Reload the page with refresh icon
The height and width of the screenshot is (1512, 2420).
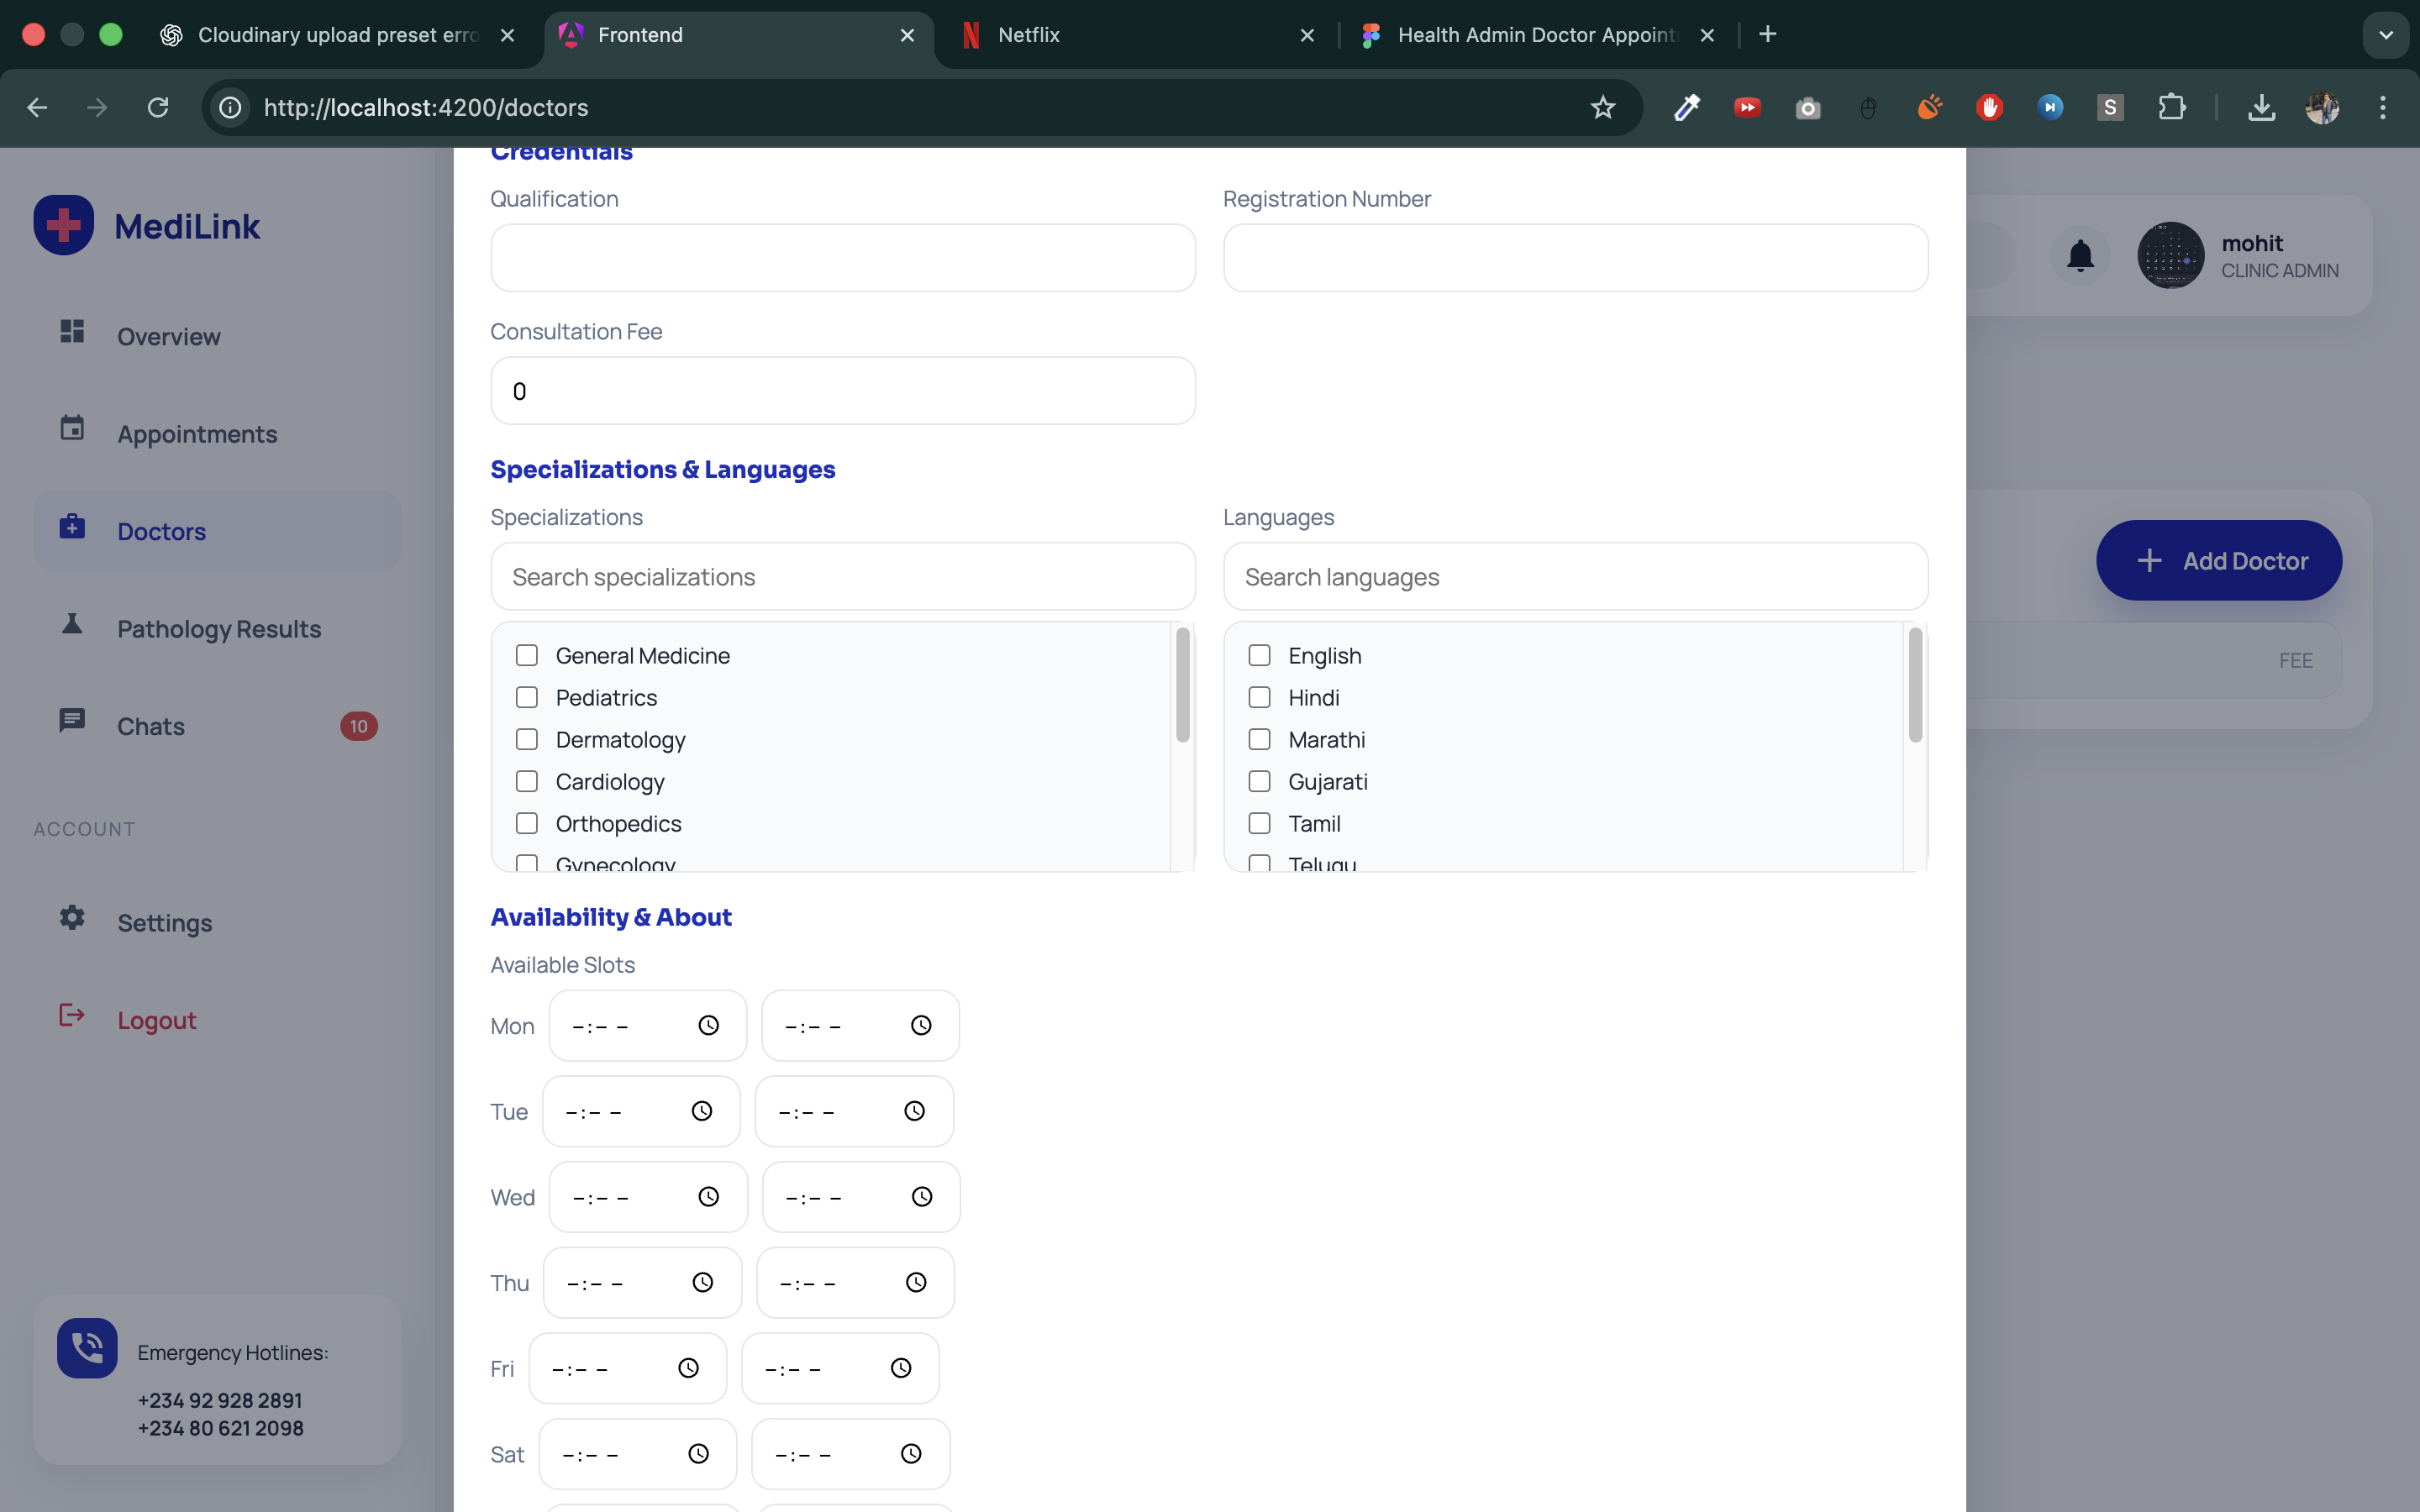pyautogui.click(x=158, y=107)
